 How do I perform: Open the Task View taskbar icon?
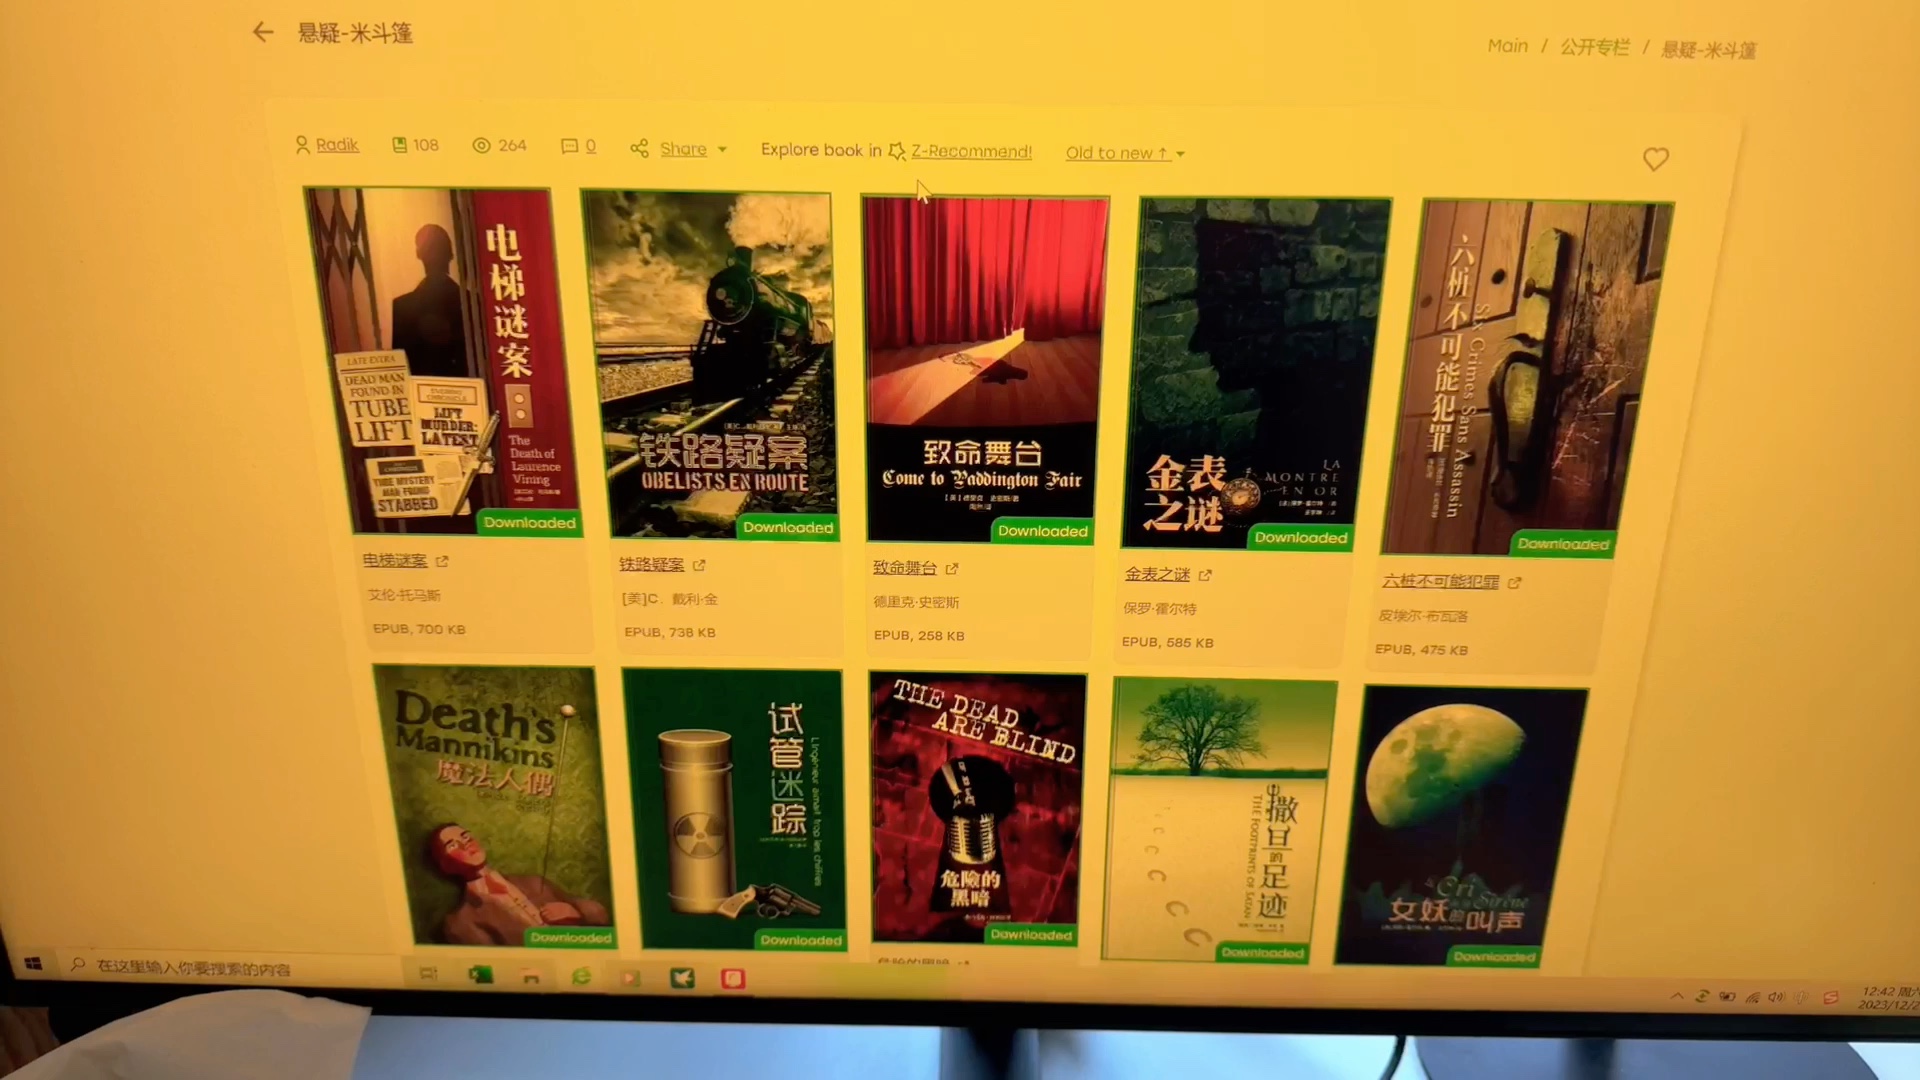[428, 973]
